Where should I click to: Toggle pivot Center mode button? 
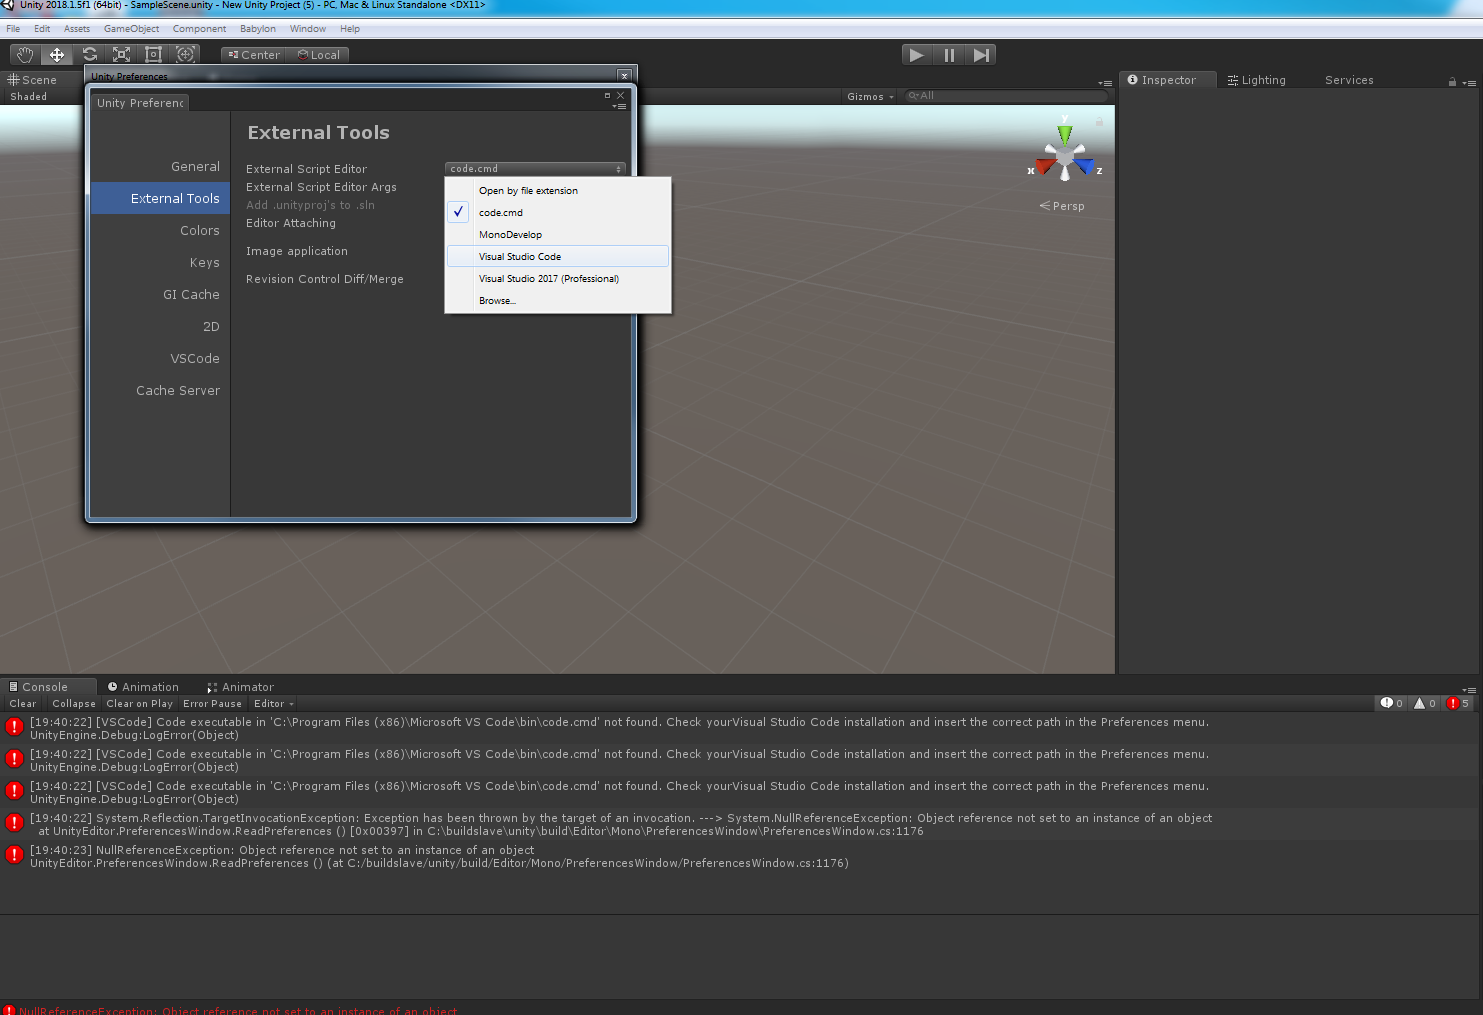point(254,55)
